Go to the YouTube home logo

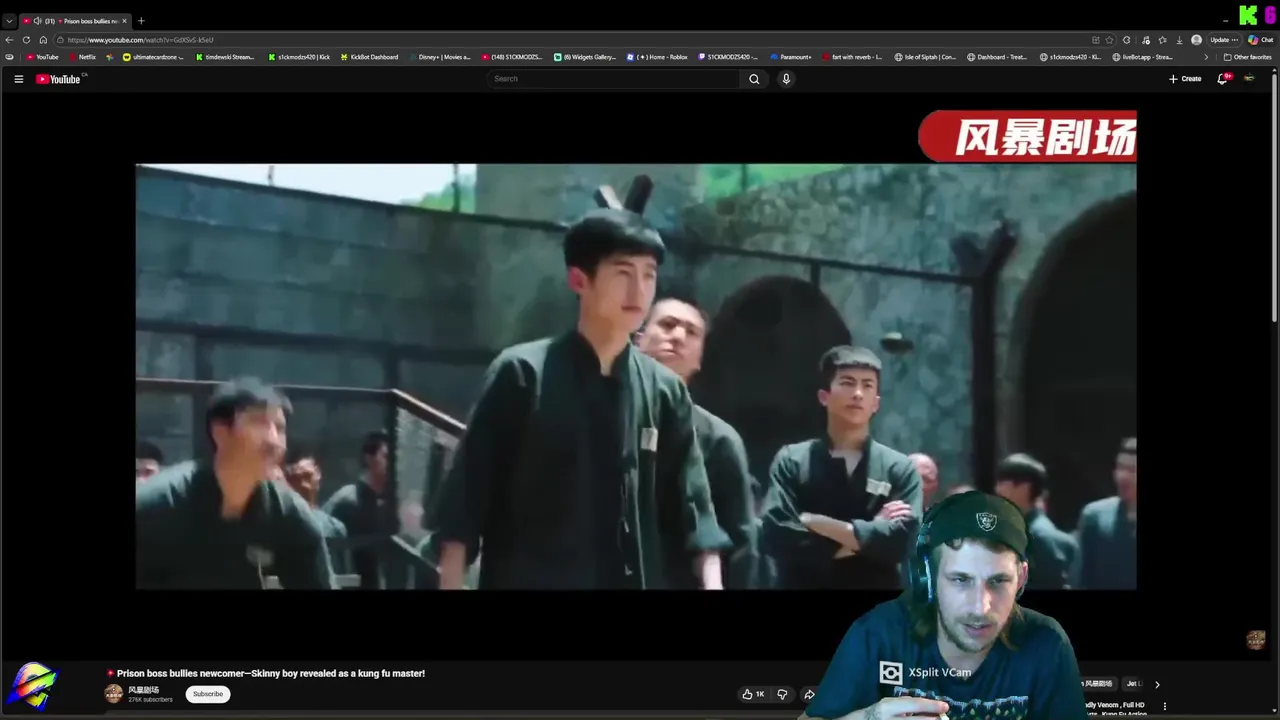click(60, 79)
